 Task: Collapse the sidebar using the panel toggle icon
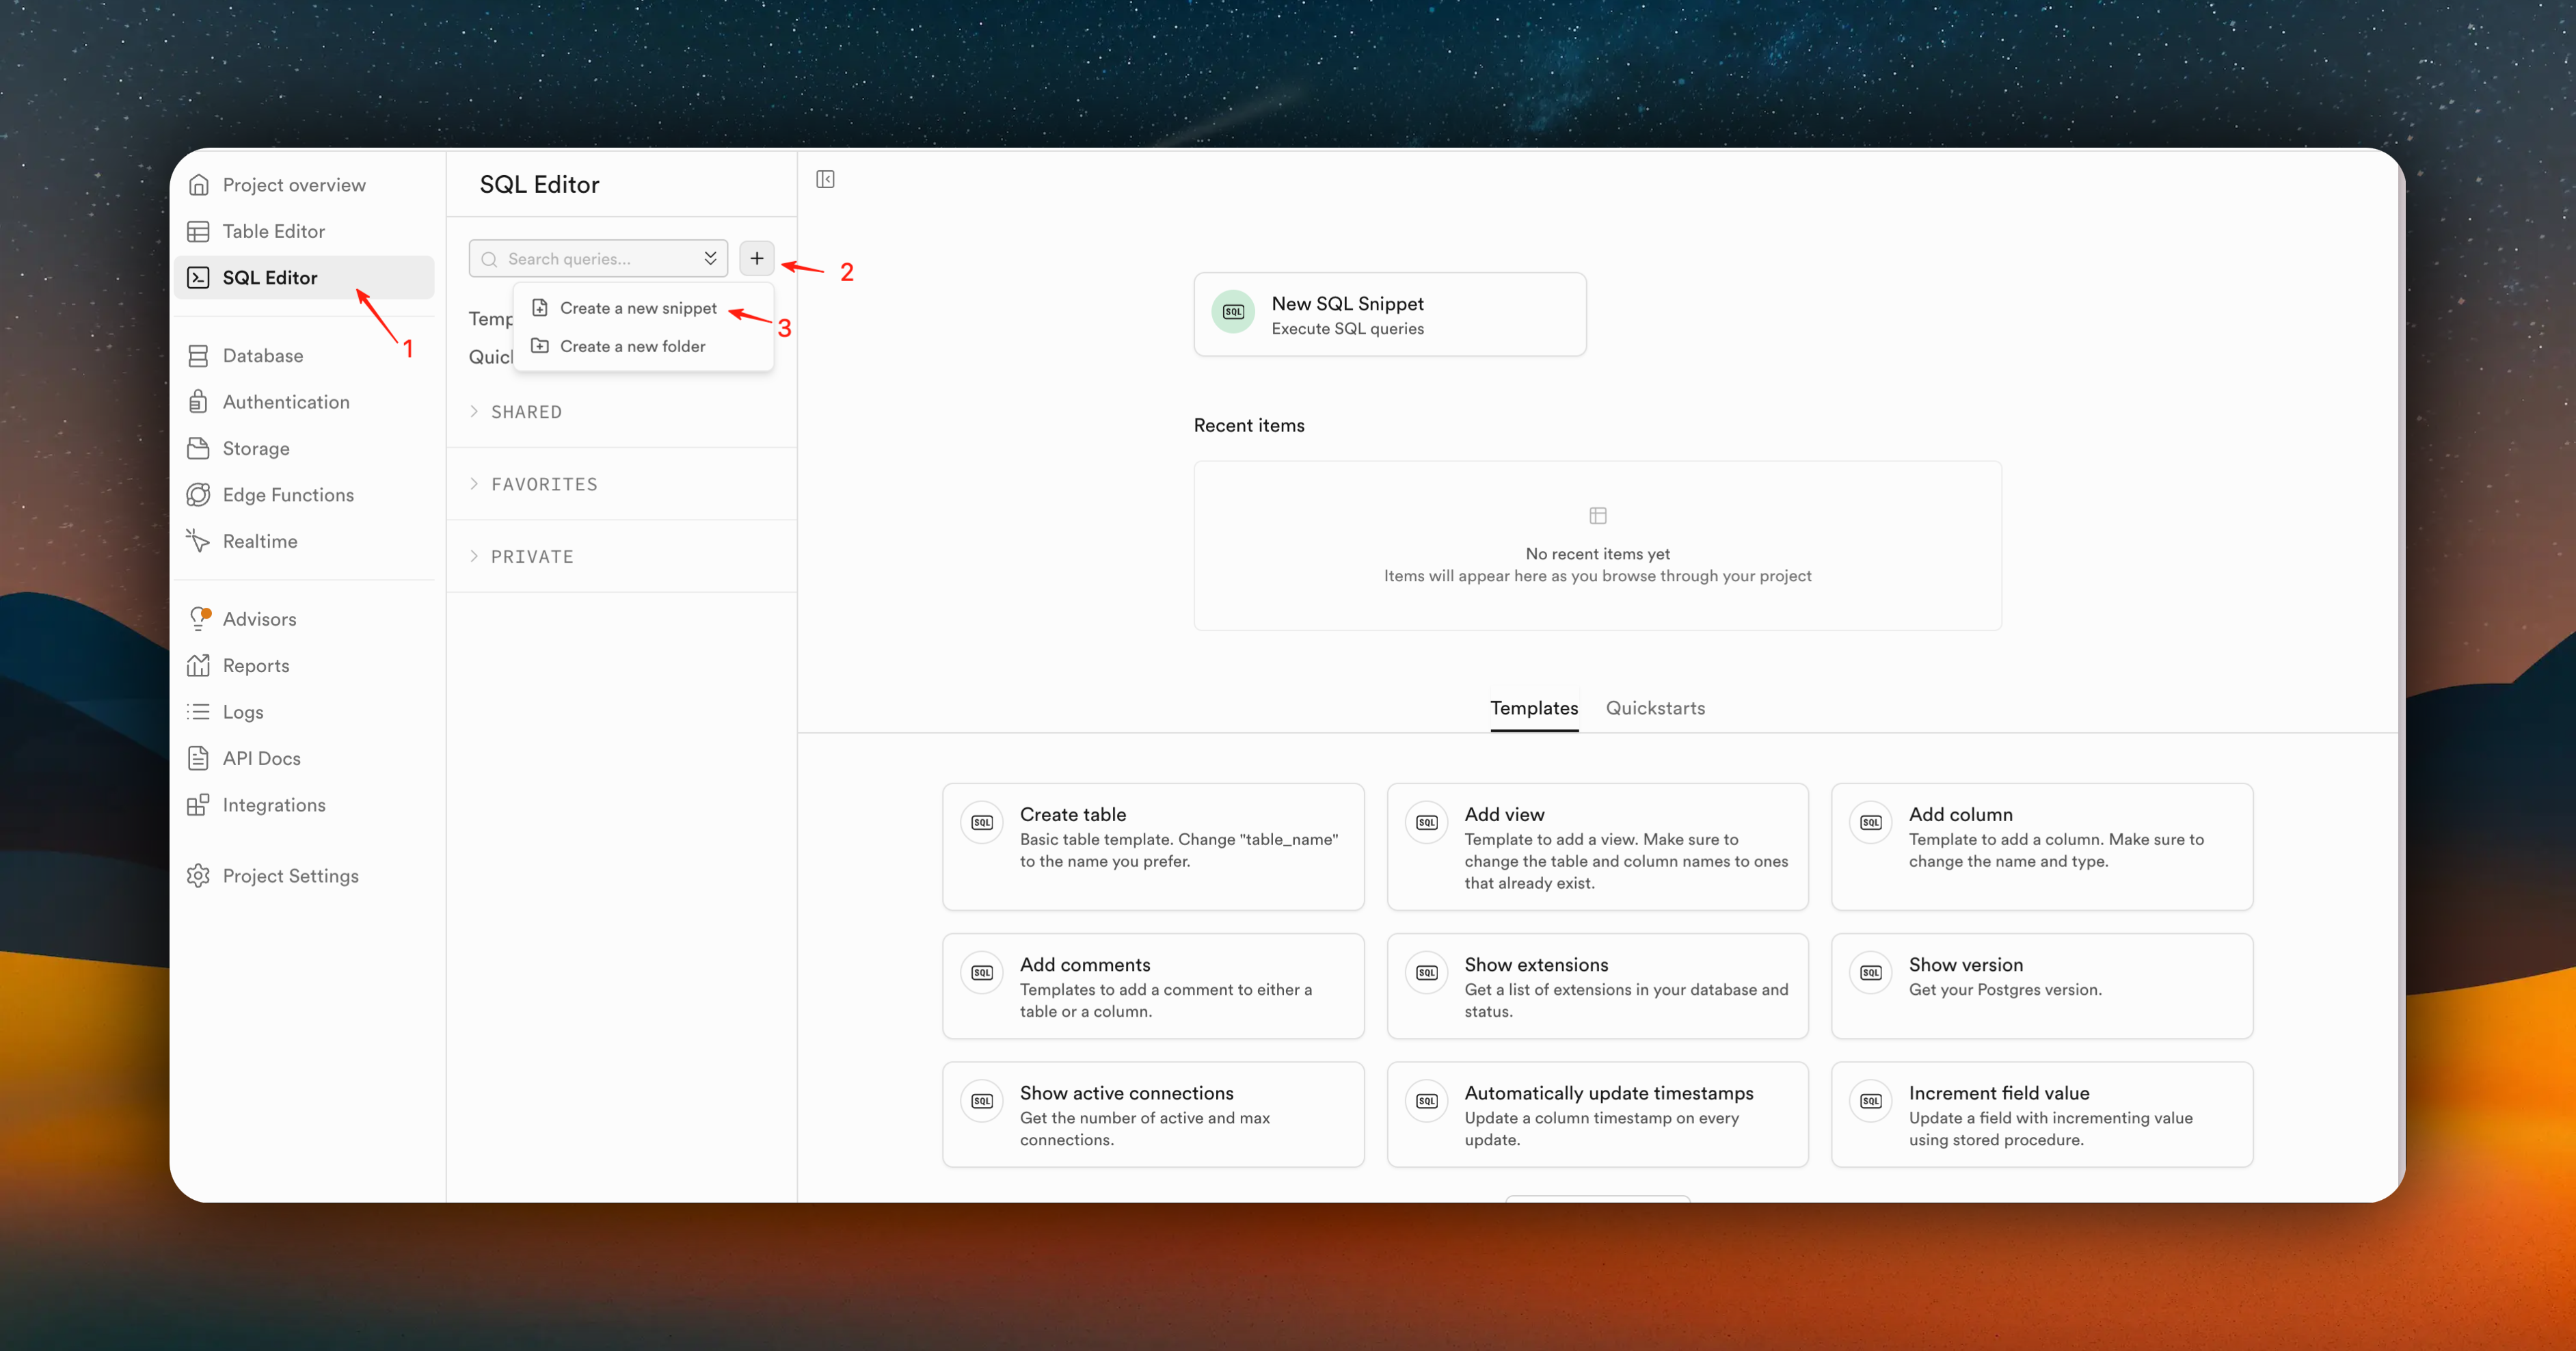point(825,179)
